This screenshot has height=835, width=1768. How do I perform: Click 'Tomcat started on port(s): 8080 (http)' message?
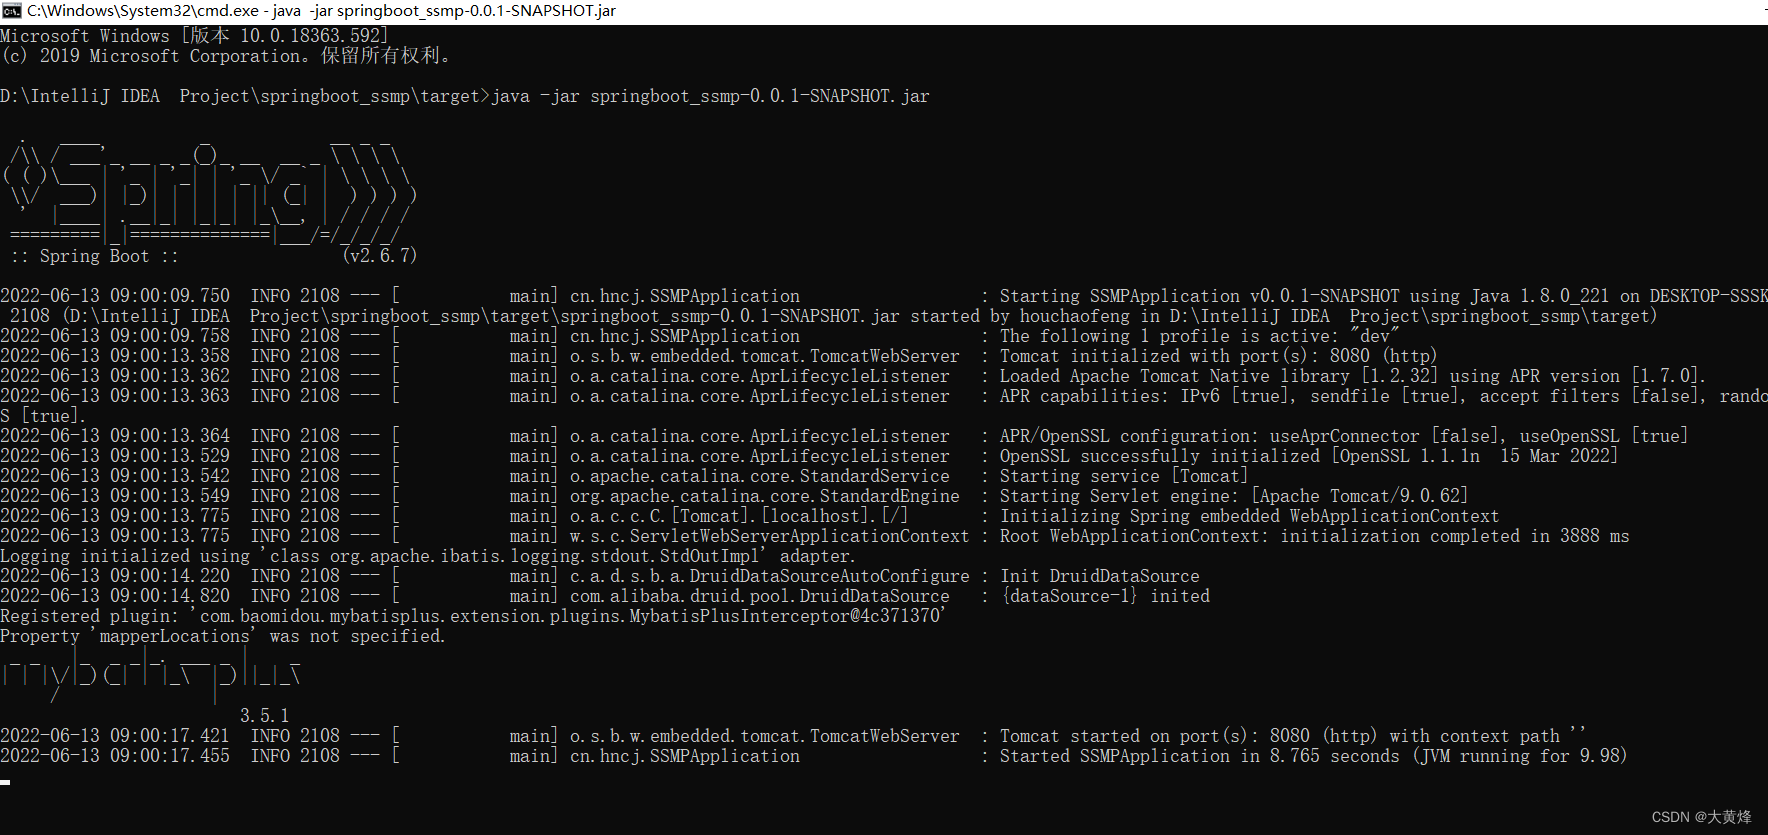click(x=1292, y=736)
